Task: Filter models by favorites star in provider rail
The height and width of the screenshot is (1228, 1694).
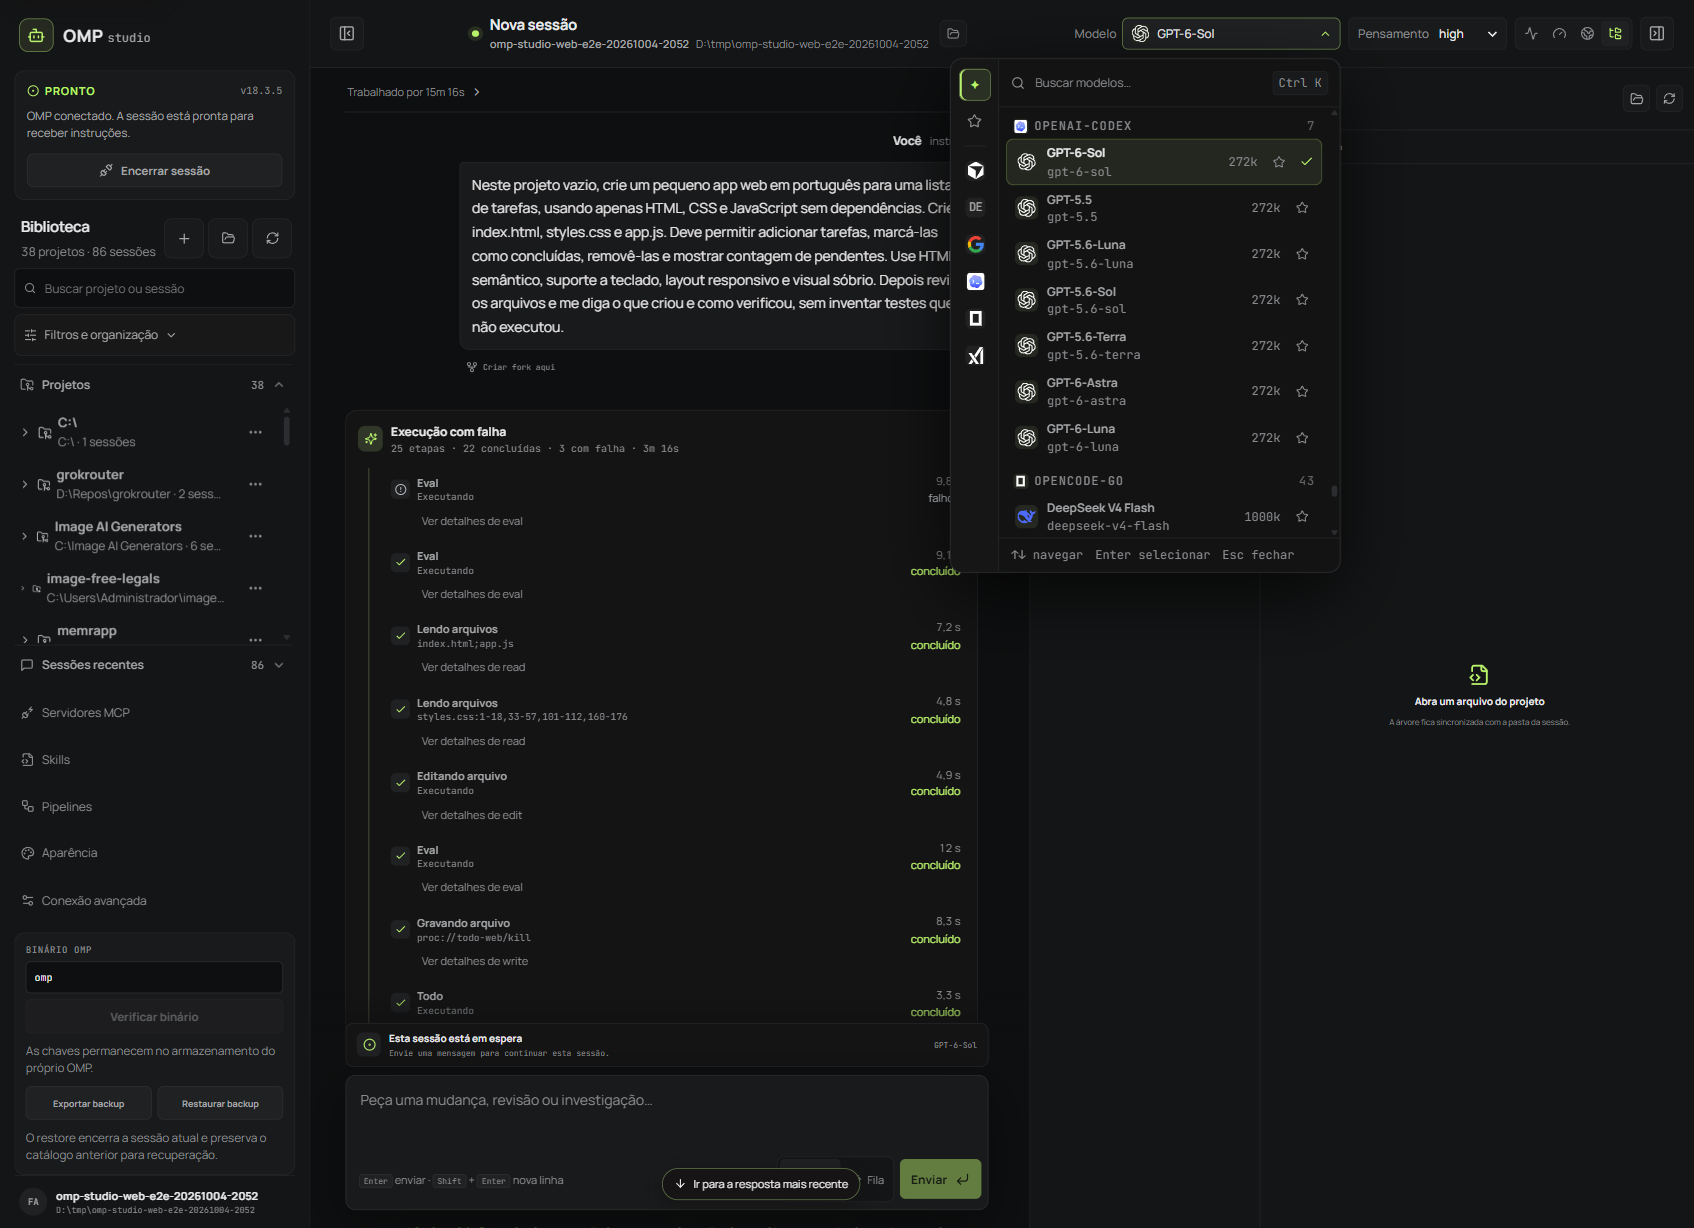Action: 975,122
